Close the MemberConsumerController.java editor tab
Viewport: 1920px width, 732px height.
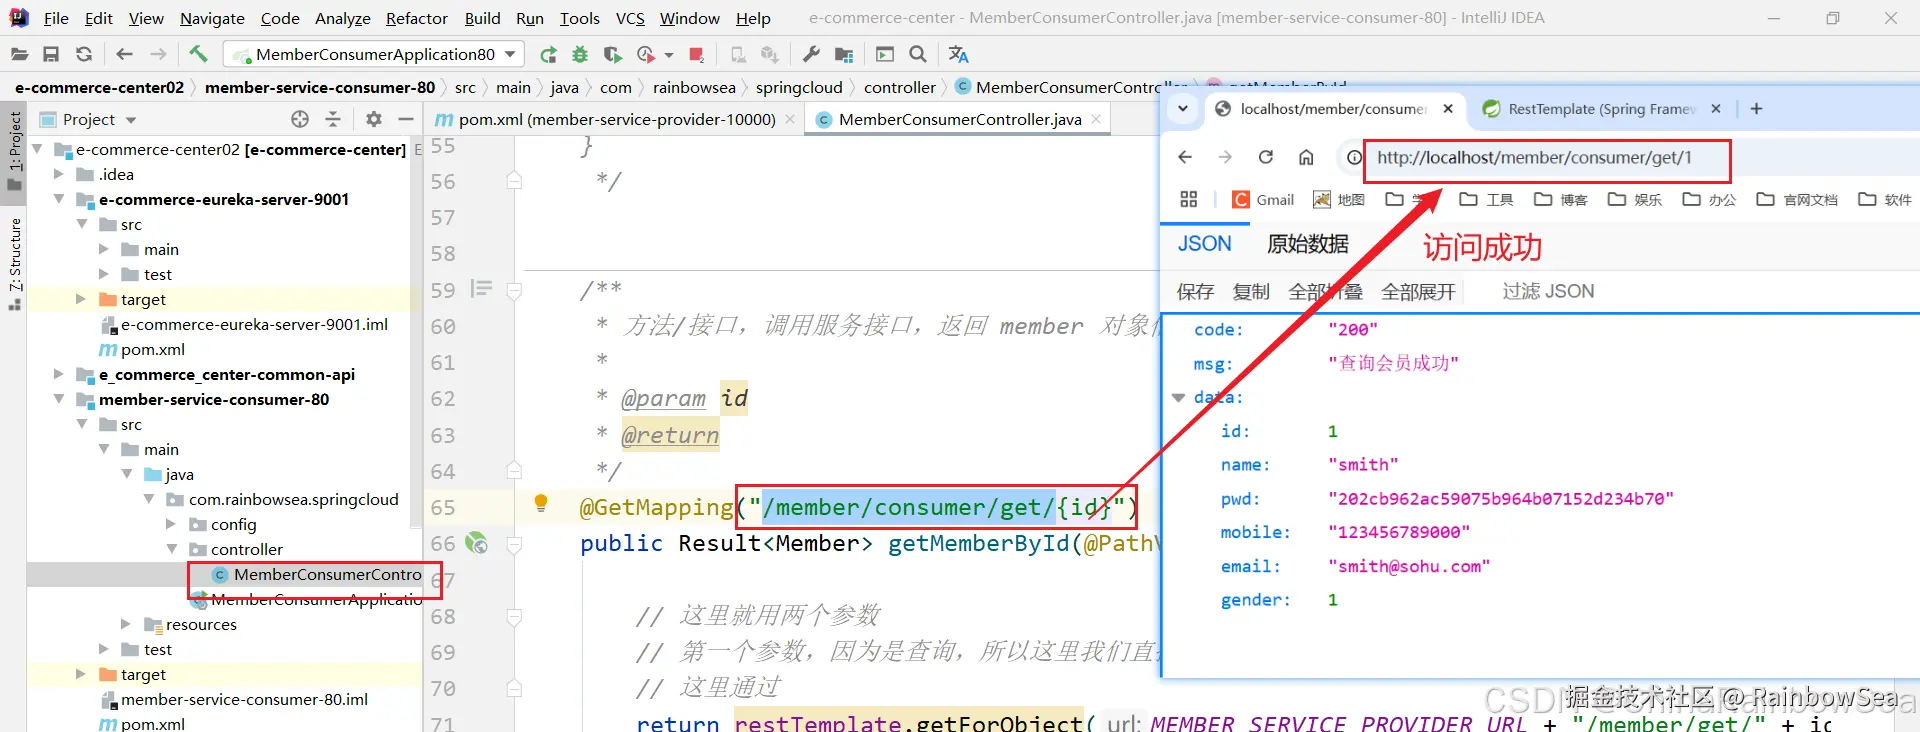[1096, 119]
